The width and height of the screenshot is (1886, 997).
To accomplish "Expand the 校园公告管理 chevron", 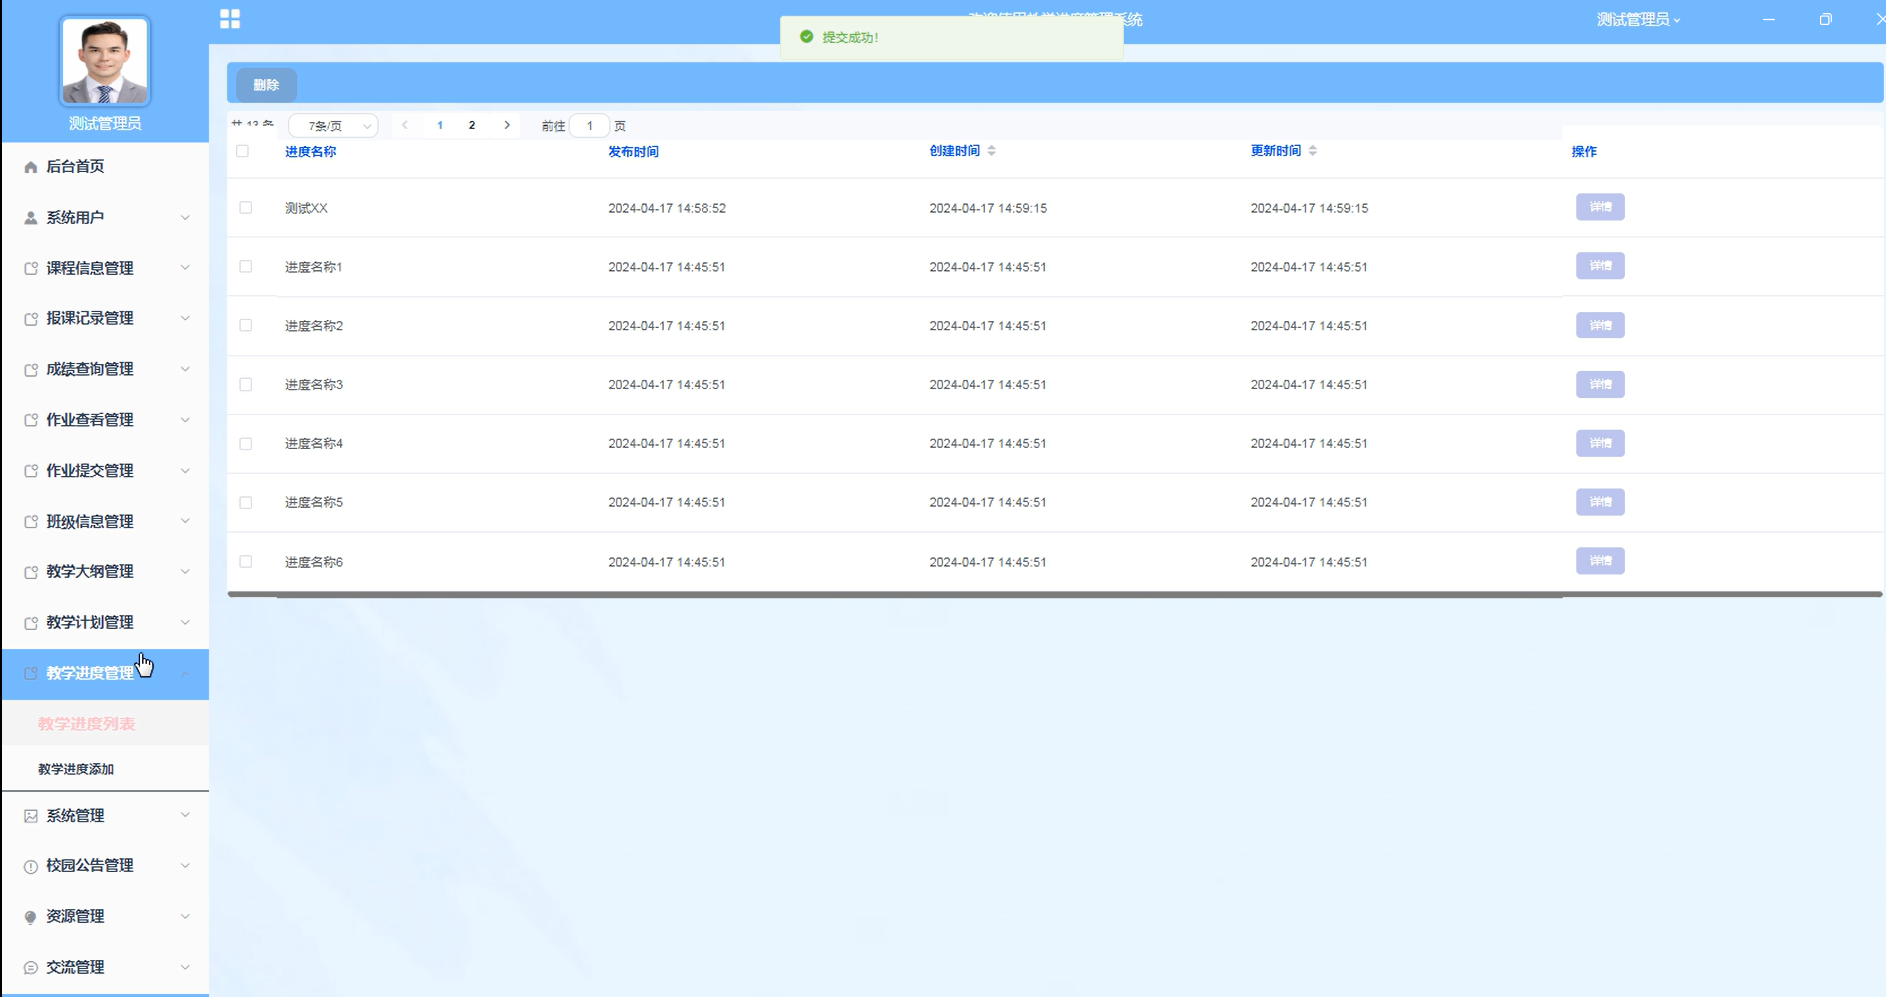I will 185,866.
